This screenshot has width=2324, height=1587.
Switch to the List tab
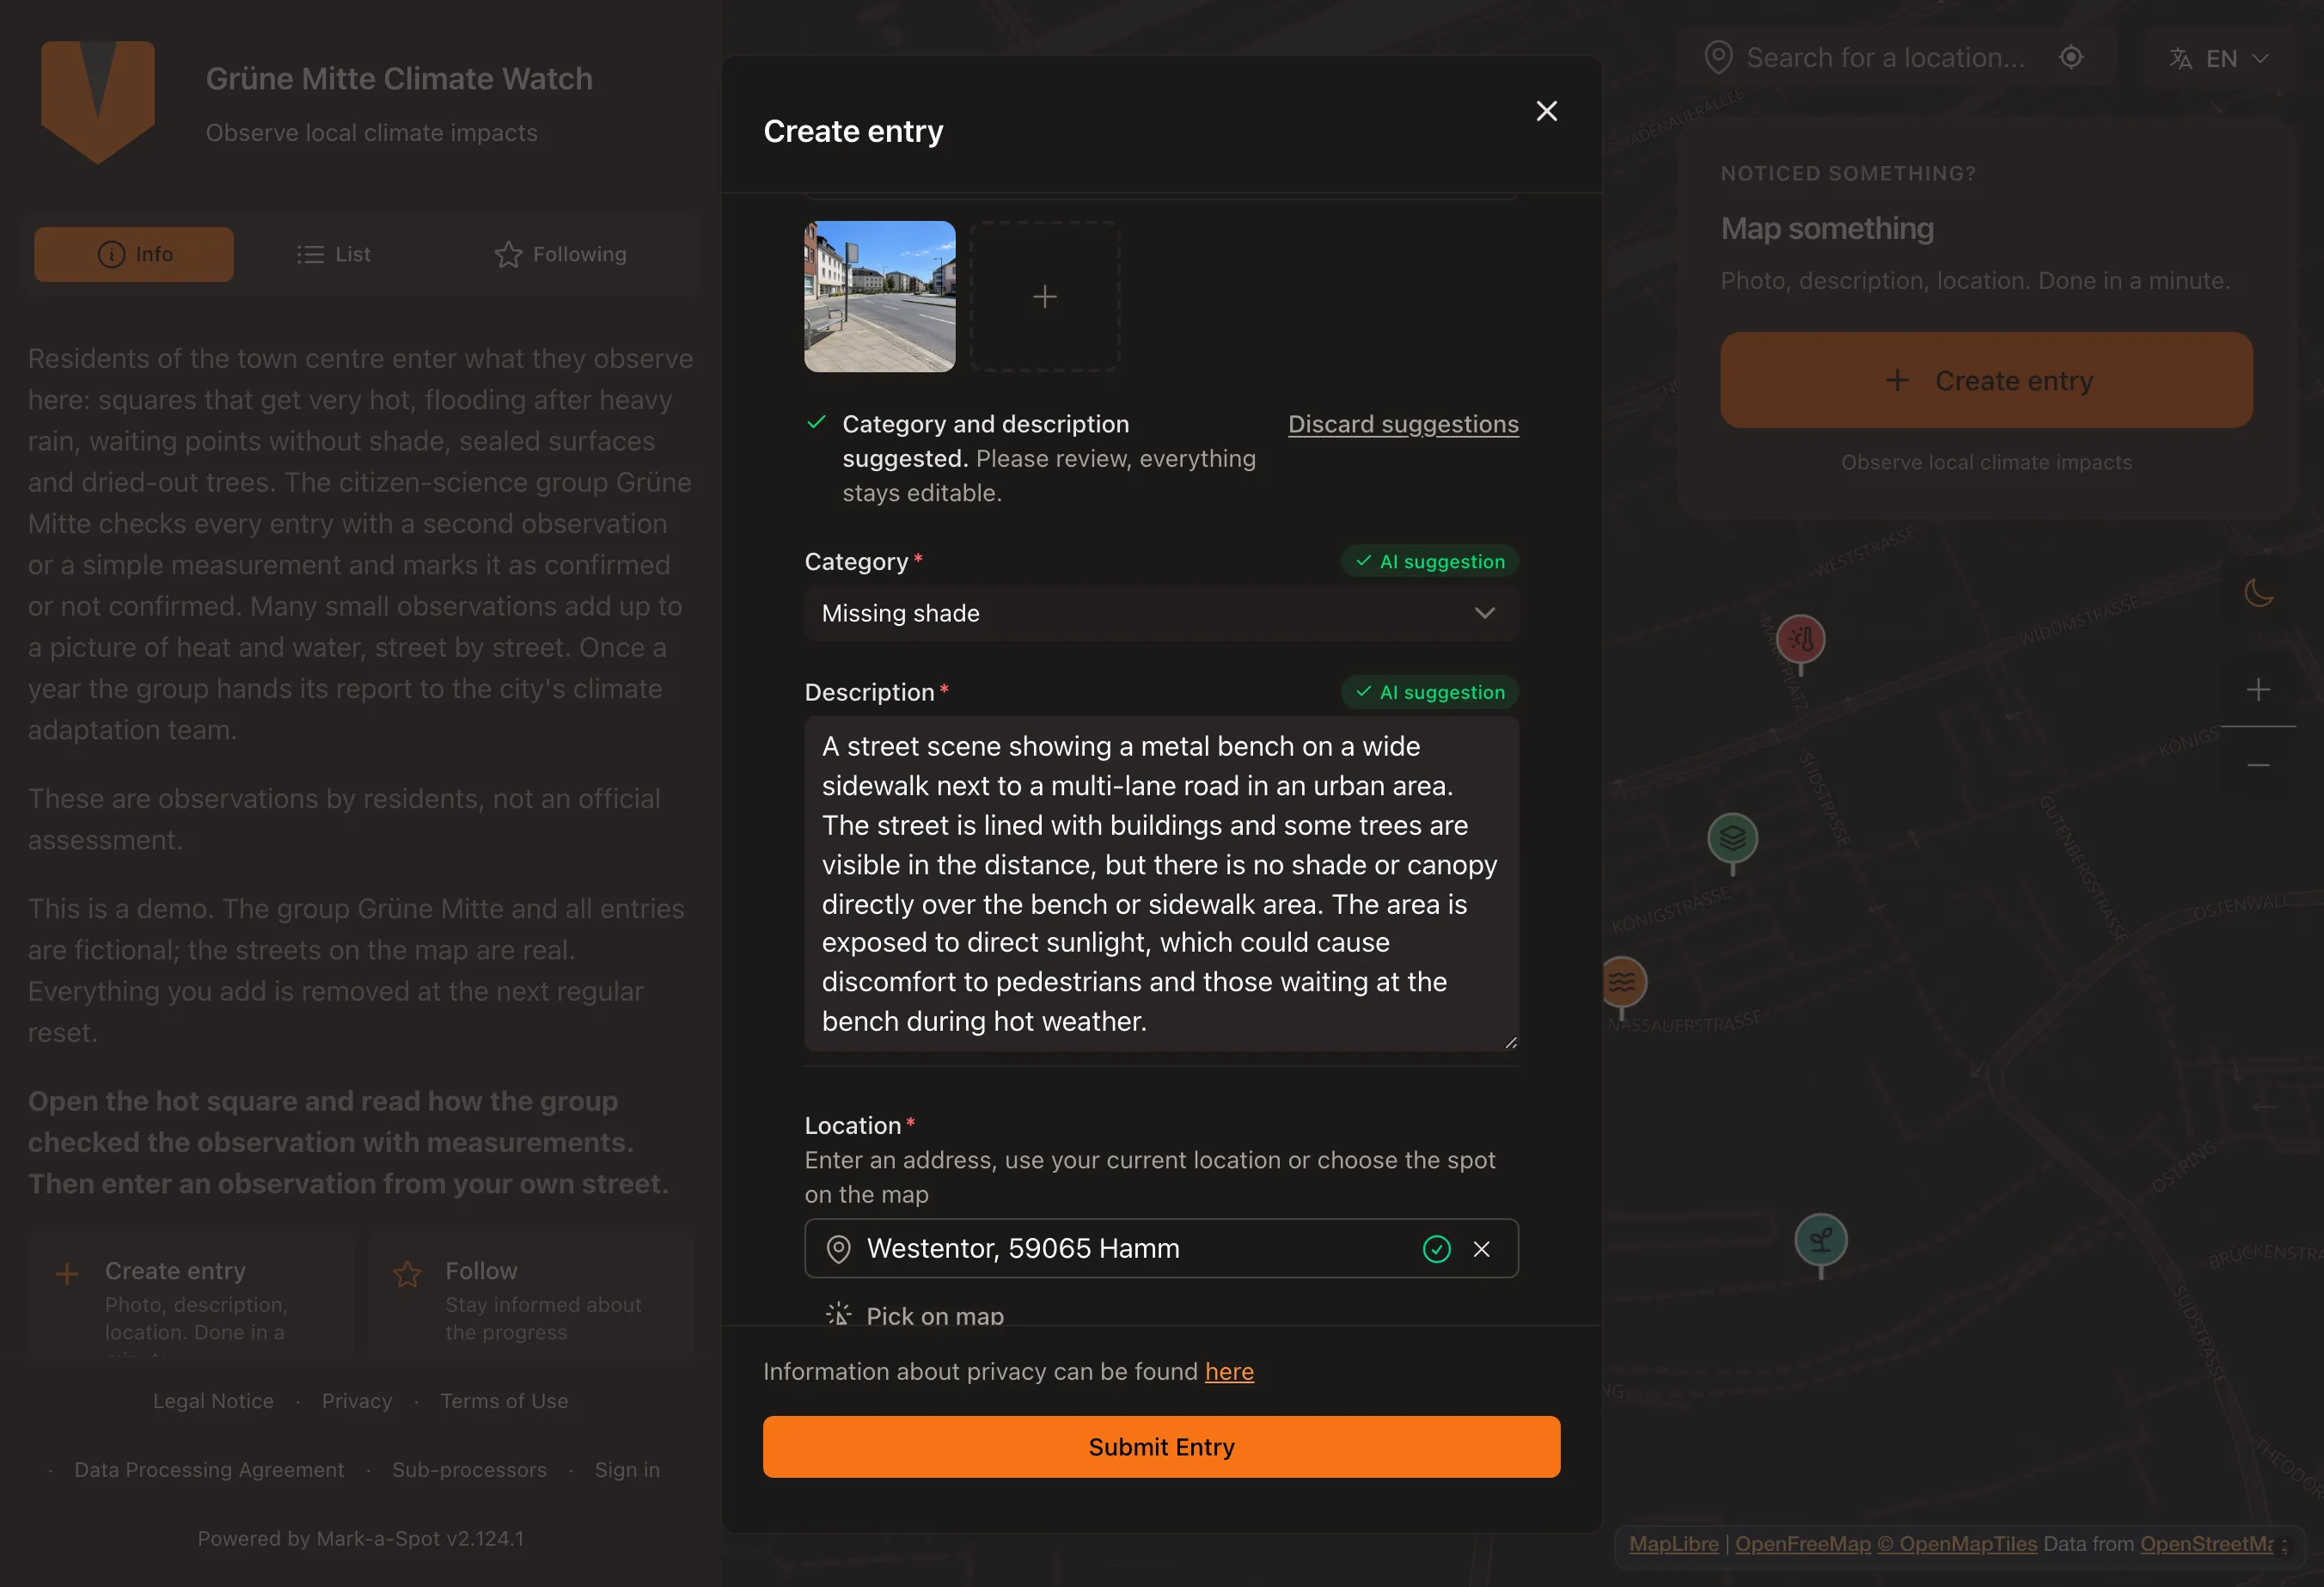[334, 254]
